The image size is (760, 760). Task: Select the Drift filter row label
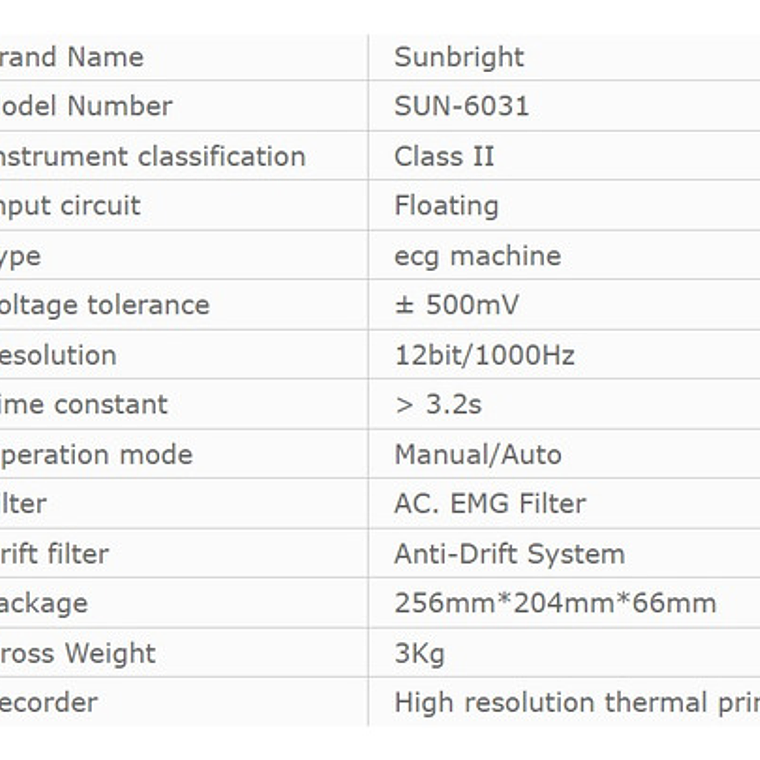(54, 554)
